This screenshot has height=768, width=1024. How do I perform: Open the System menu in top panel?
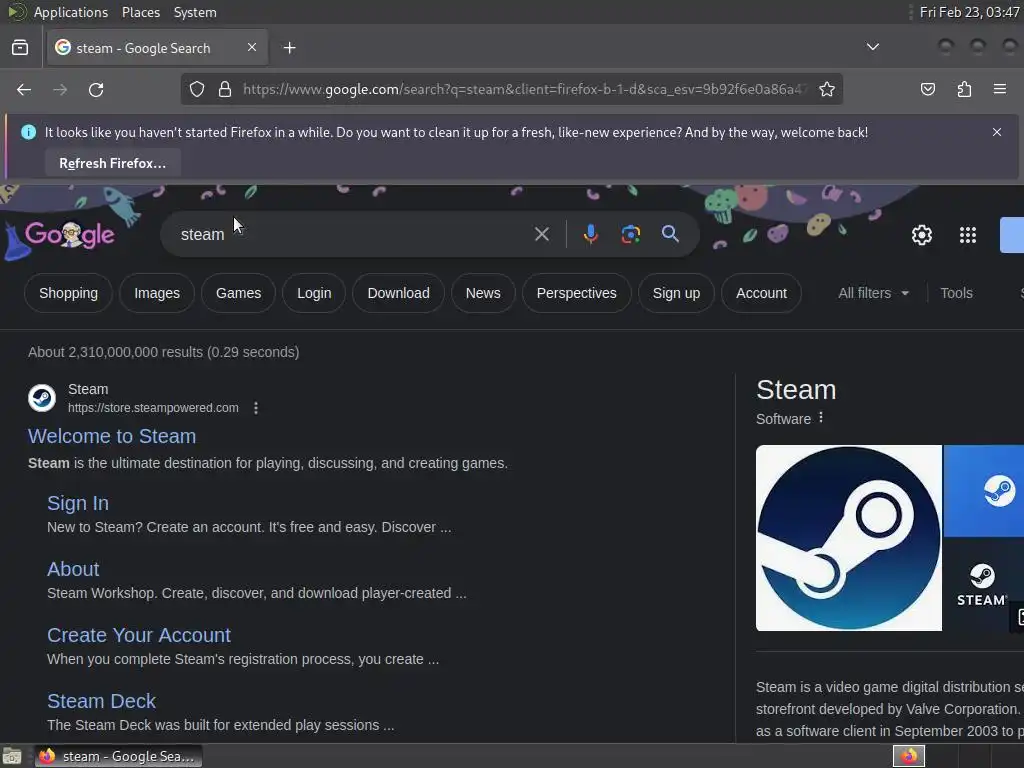point(195,12)
